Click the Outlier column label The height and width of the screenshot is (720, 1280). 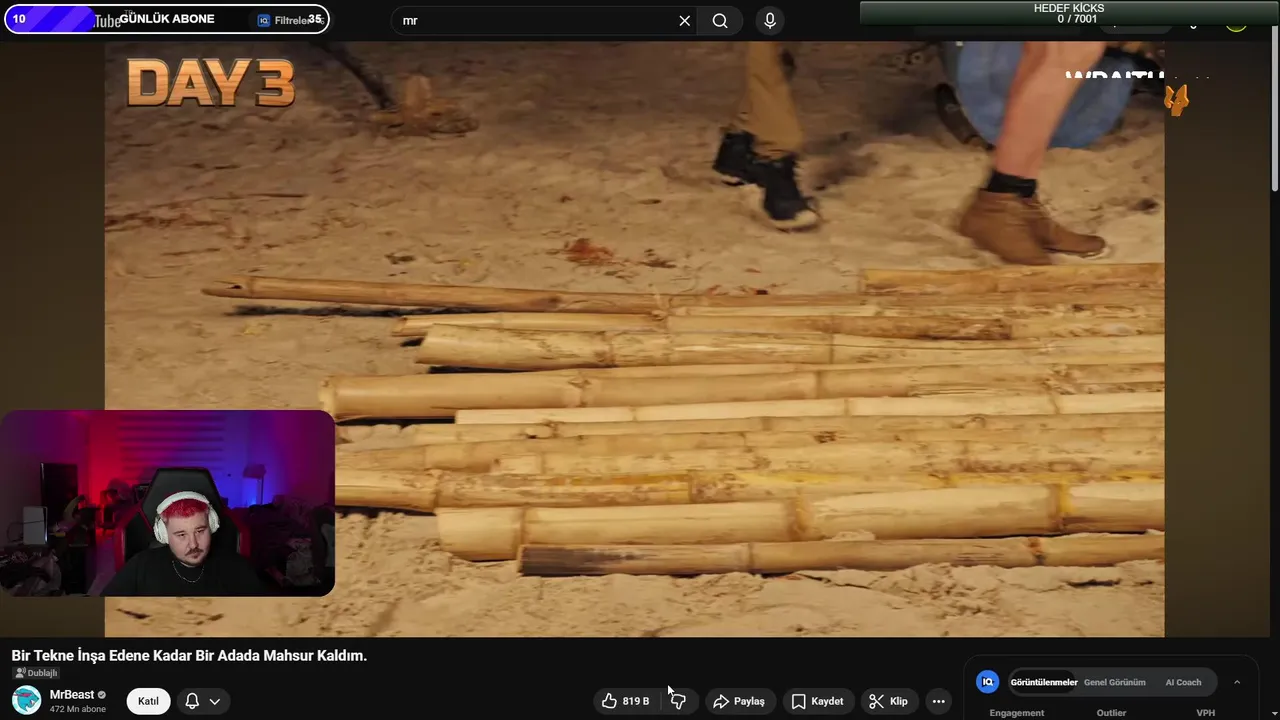tap(1111, 713)
